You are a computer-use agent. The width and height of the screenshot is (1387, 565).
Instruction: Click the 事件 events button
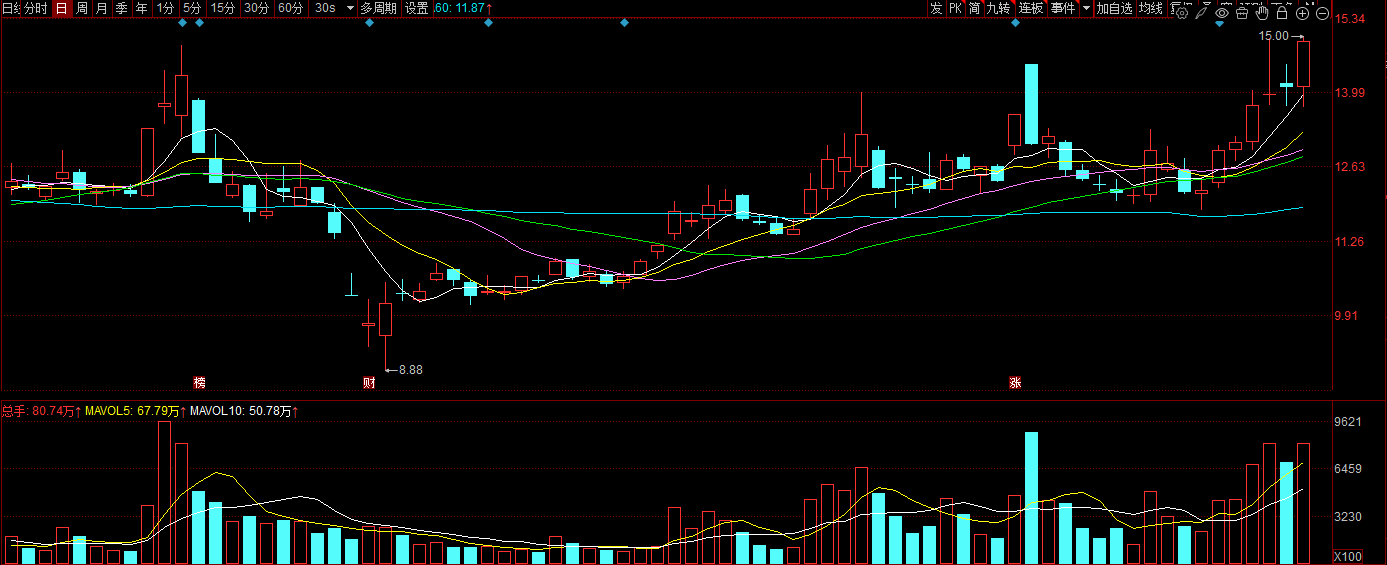click(x=1062, y=8)
